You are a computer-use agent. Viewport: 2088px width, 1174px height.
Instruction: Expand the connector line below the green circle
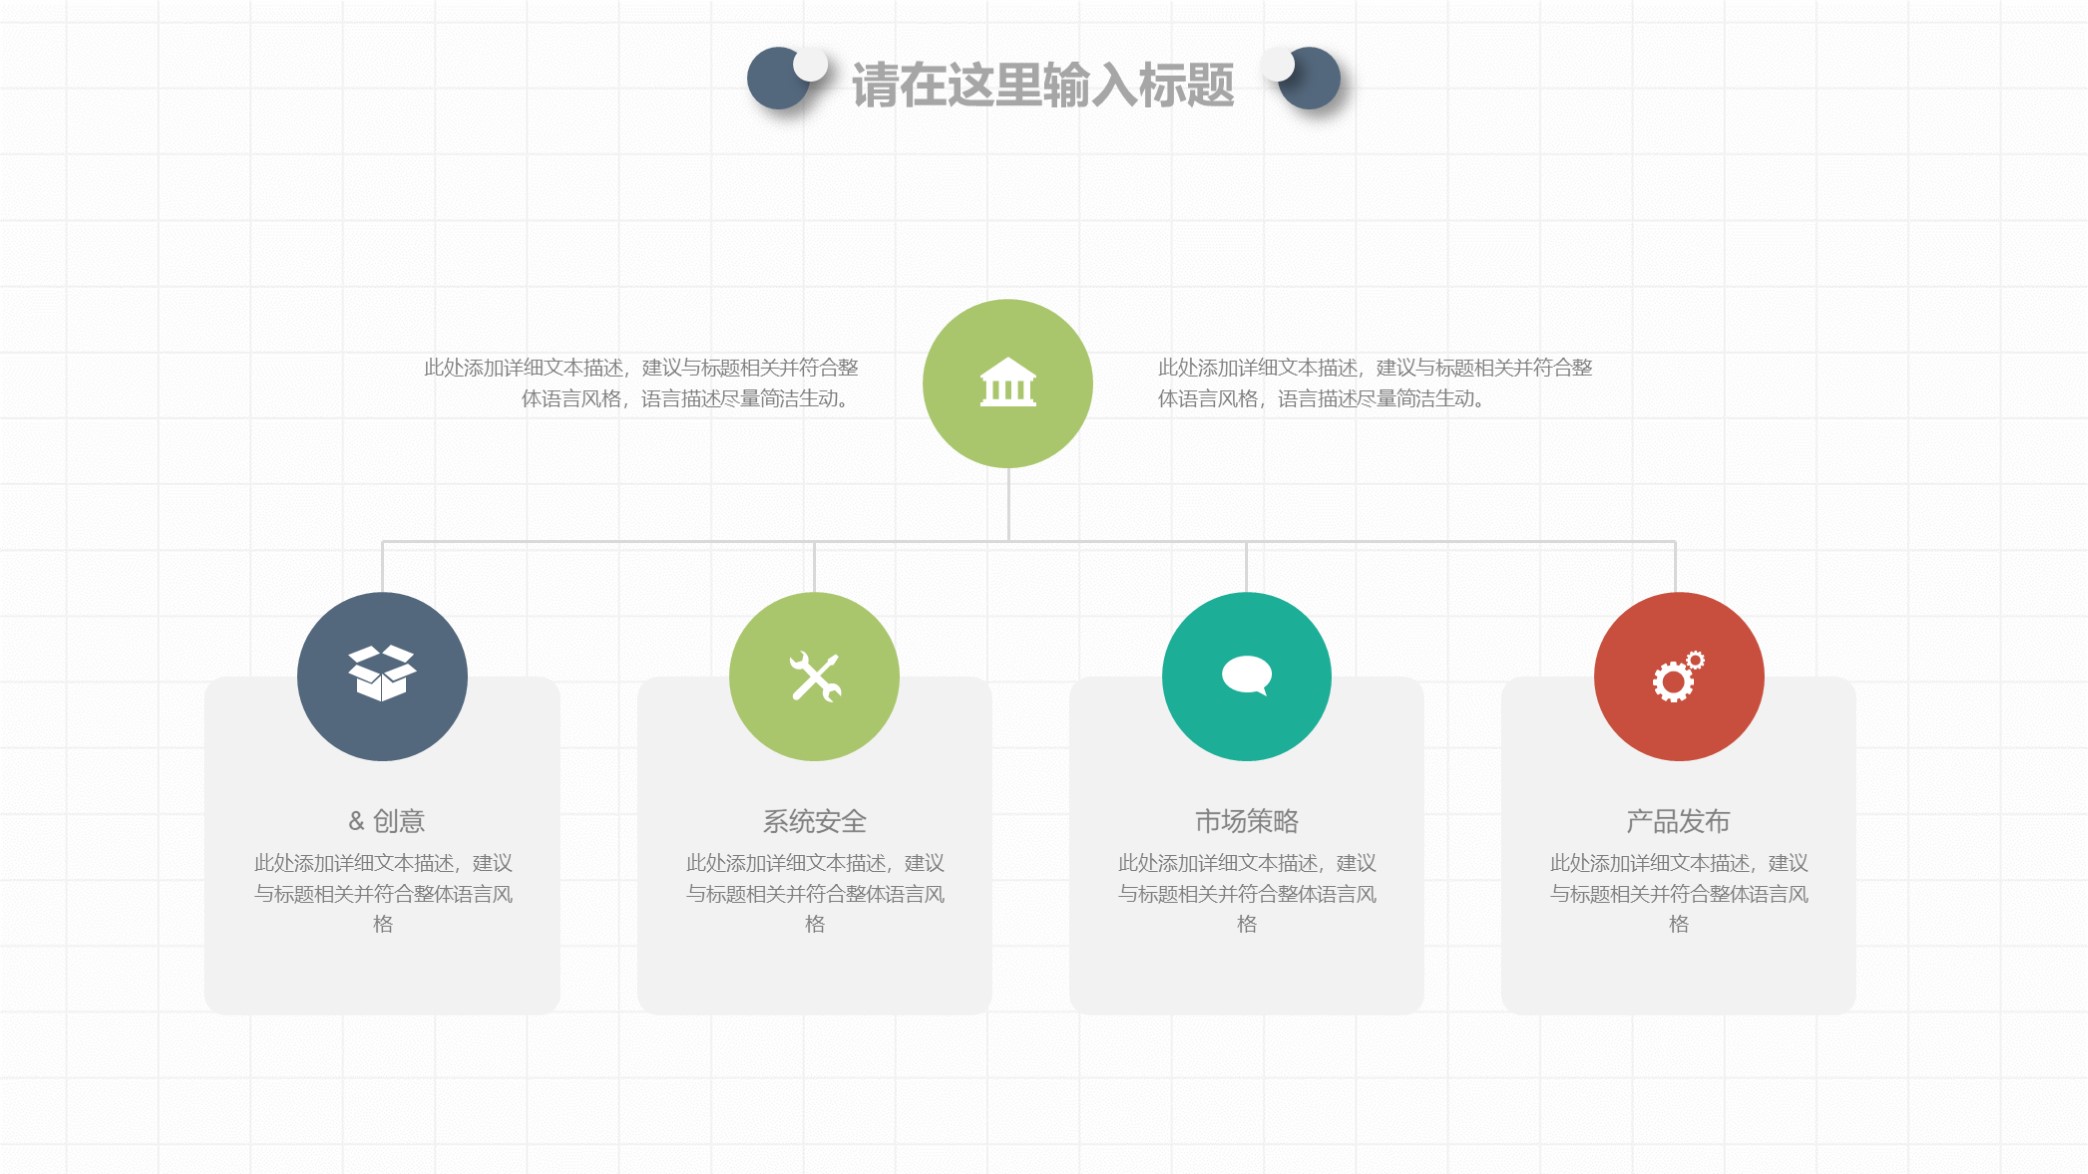(x=1008, y=505)
